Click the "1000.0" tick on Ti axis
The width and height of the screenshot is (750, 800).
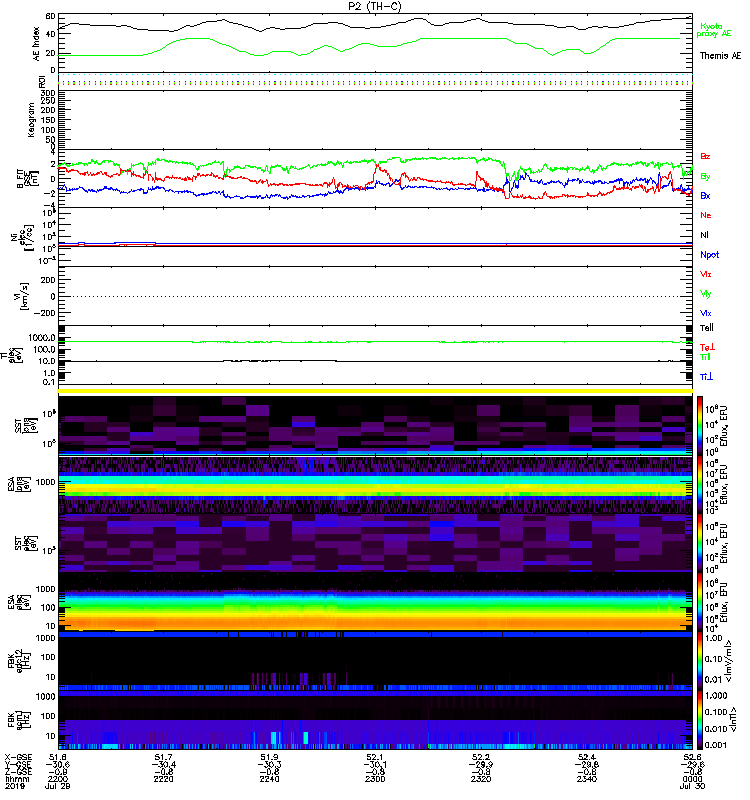click(42, 338)
